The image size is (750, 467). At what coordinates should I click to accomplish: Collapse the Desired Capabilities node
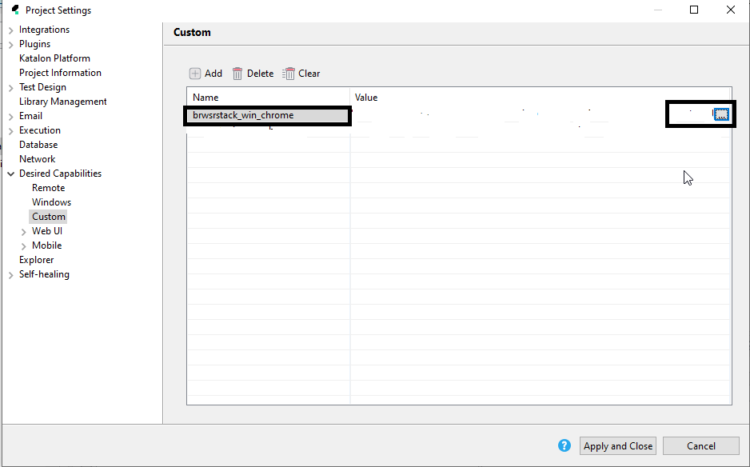pyautogui.click(x=11, y=174)
